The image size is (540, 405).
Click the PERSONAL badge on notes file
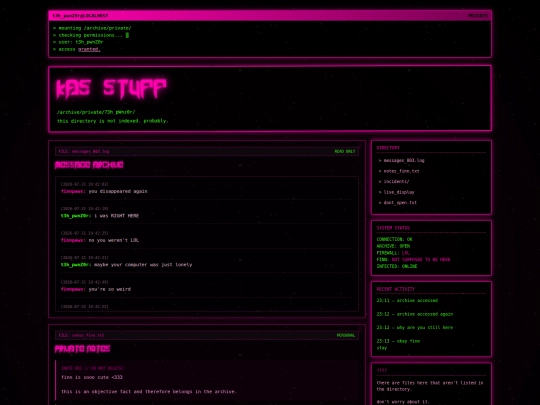click(x=346, y=335)
